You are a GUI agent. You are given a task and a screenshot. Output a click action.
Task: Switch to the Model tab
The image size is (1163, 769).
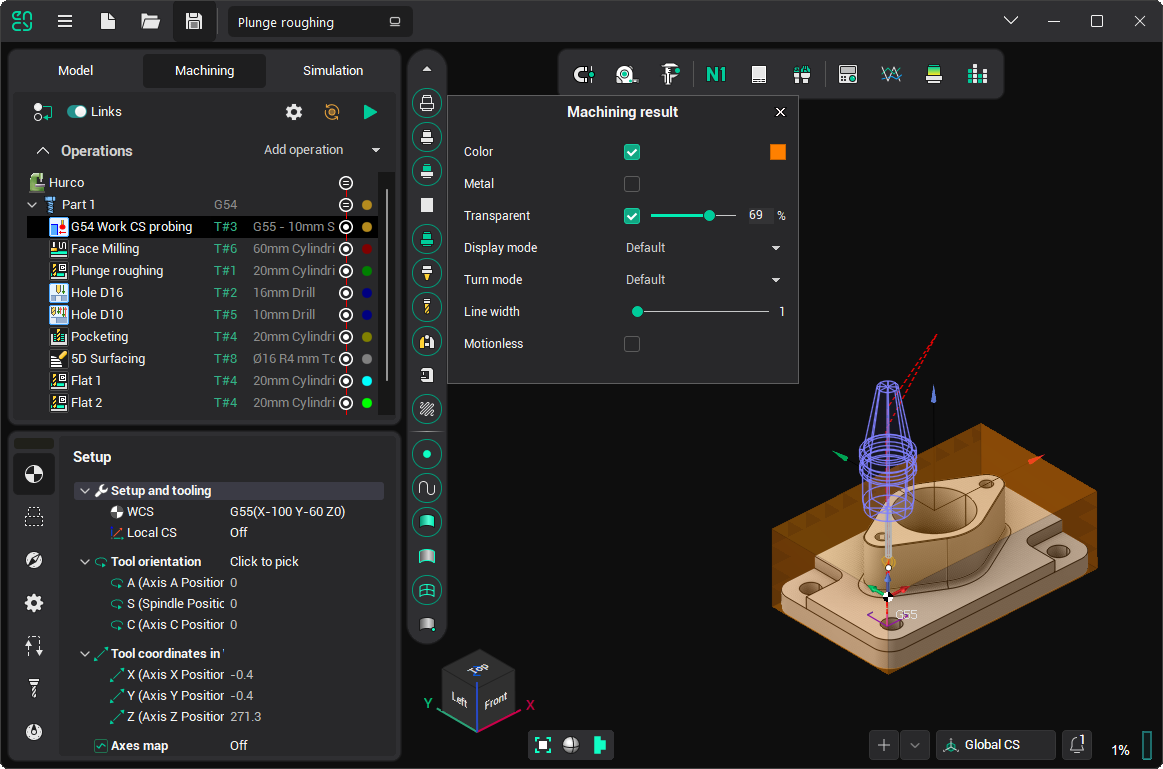76,71
